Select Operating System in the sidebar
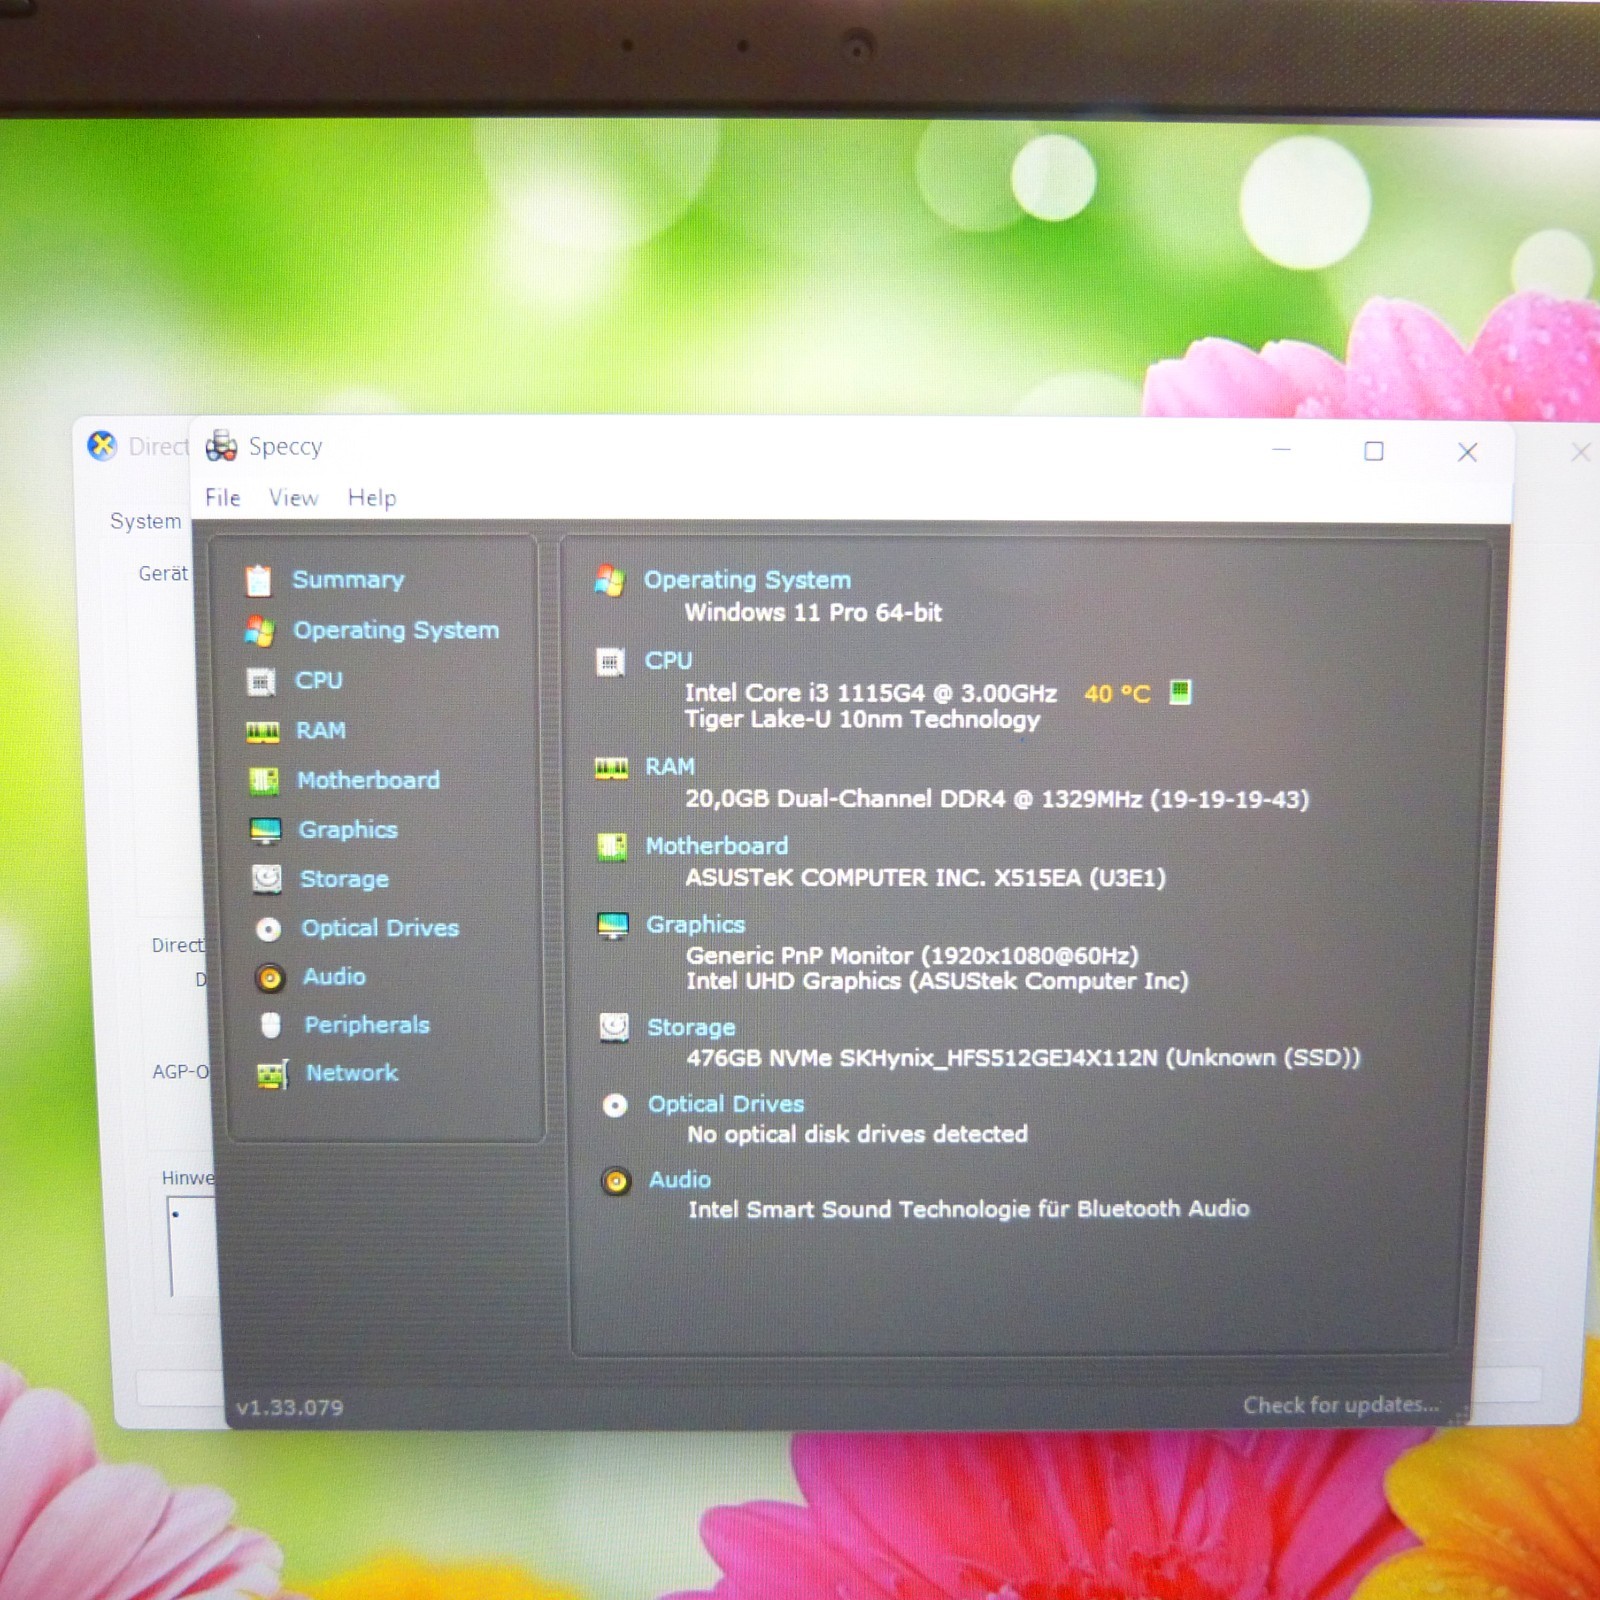This screenshot has height=1600, width=1600. point(396,630)
